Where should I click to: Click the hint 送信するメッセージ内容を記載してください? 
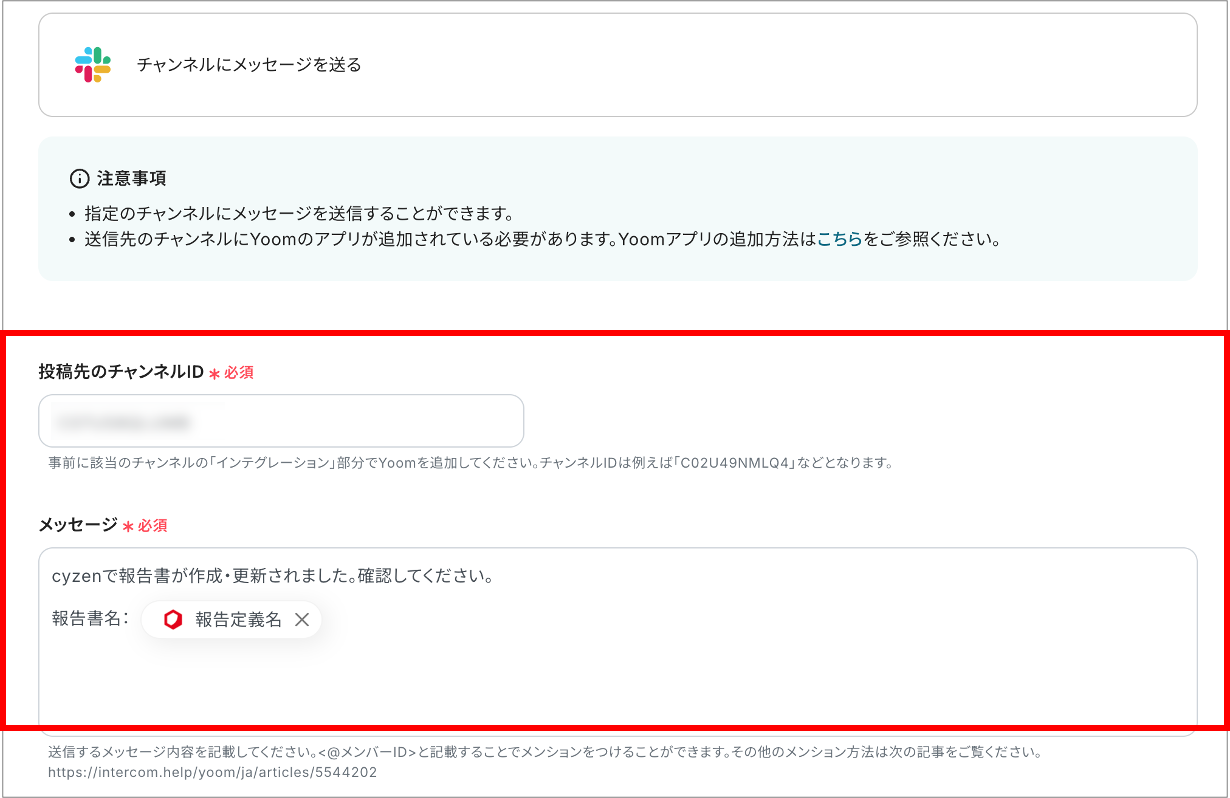pos(545,752)
